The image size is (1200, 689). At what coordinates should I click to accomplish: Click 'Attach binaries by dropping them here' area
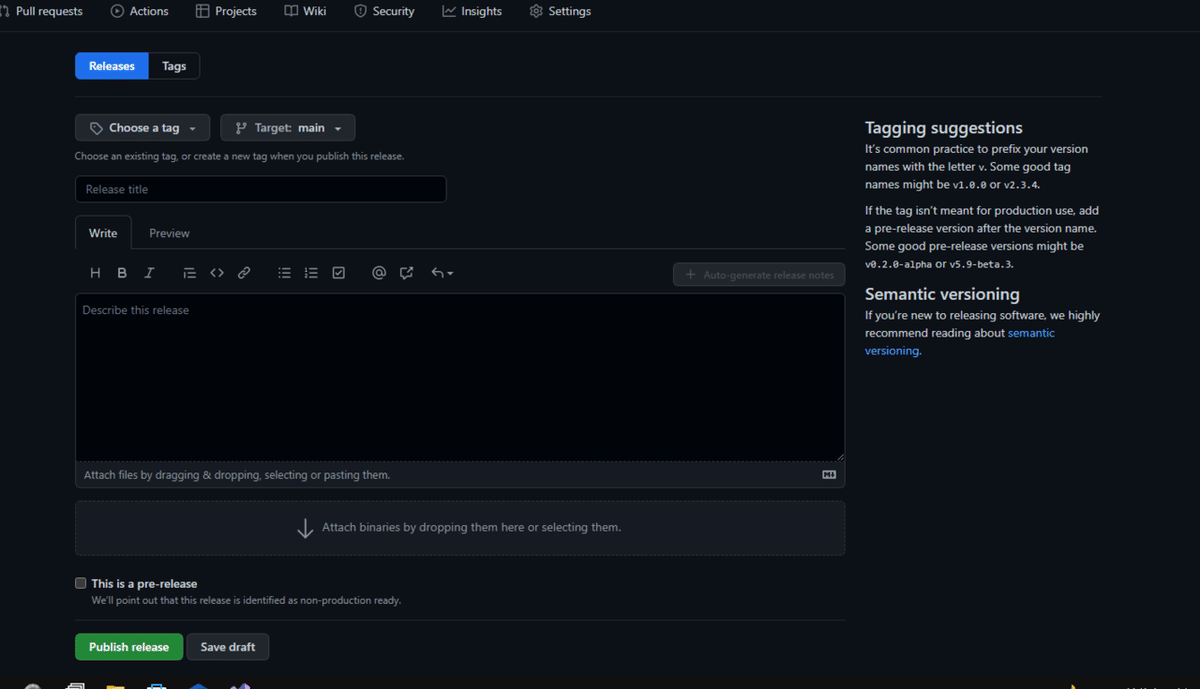point(460,528)
